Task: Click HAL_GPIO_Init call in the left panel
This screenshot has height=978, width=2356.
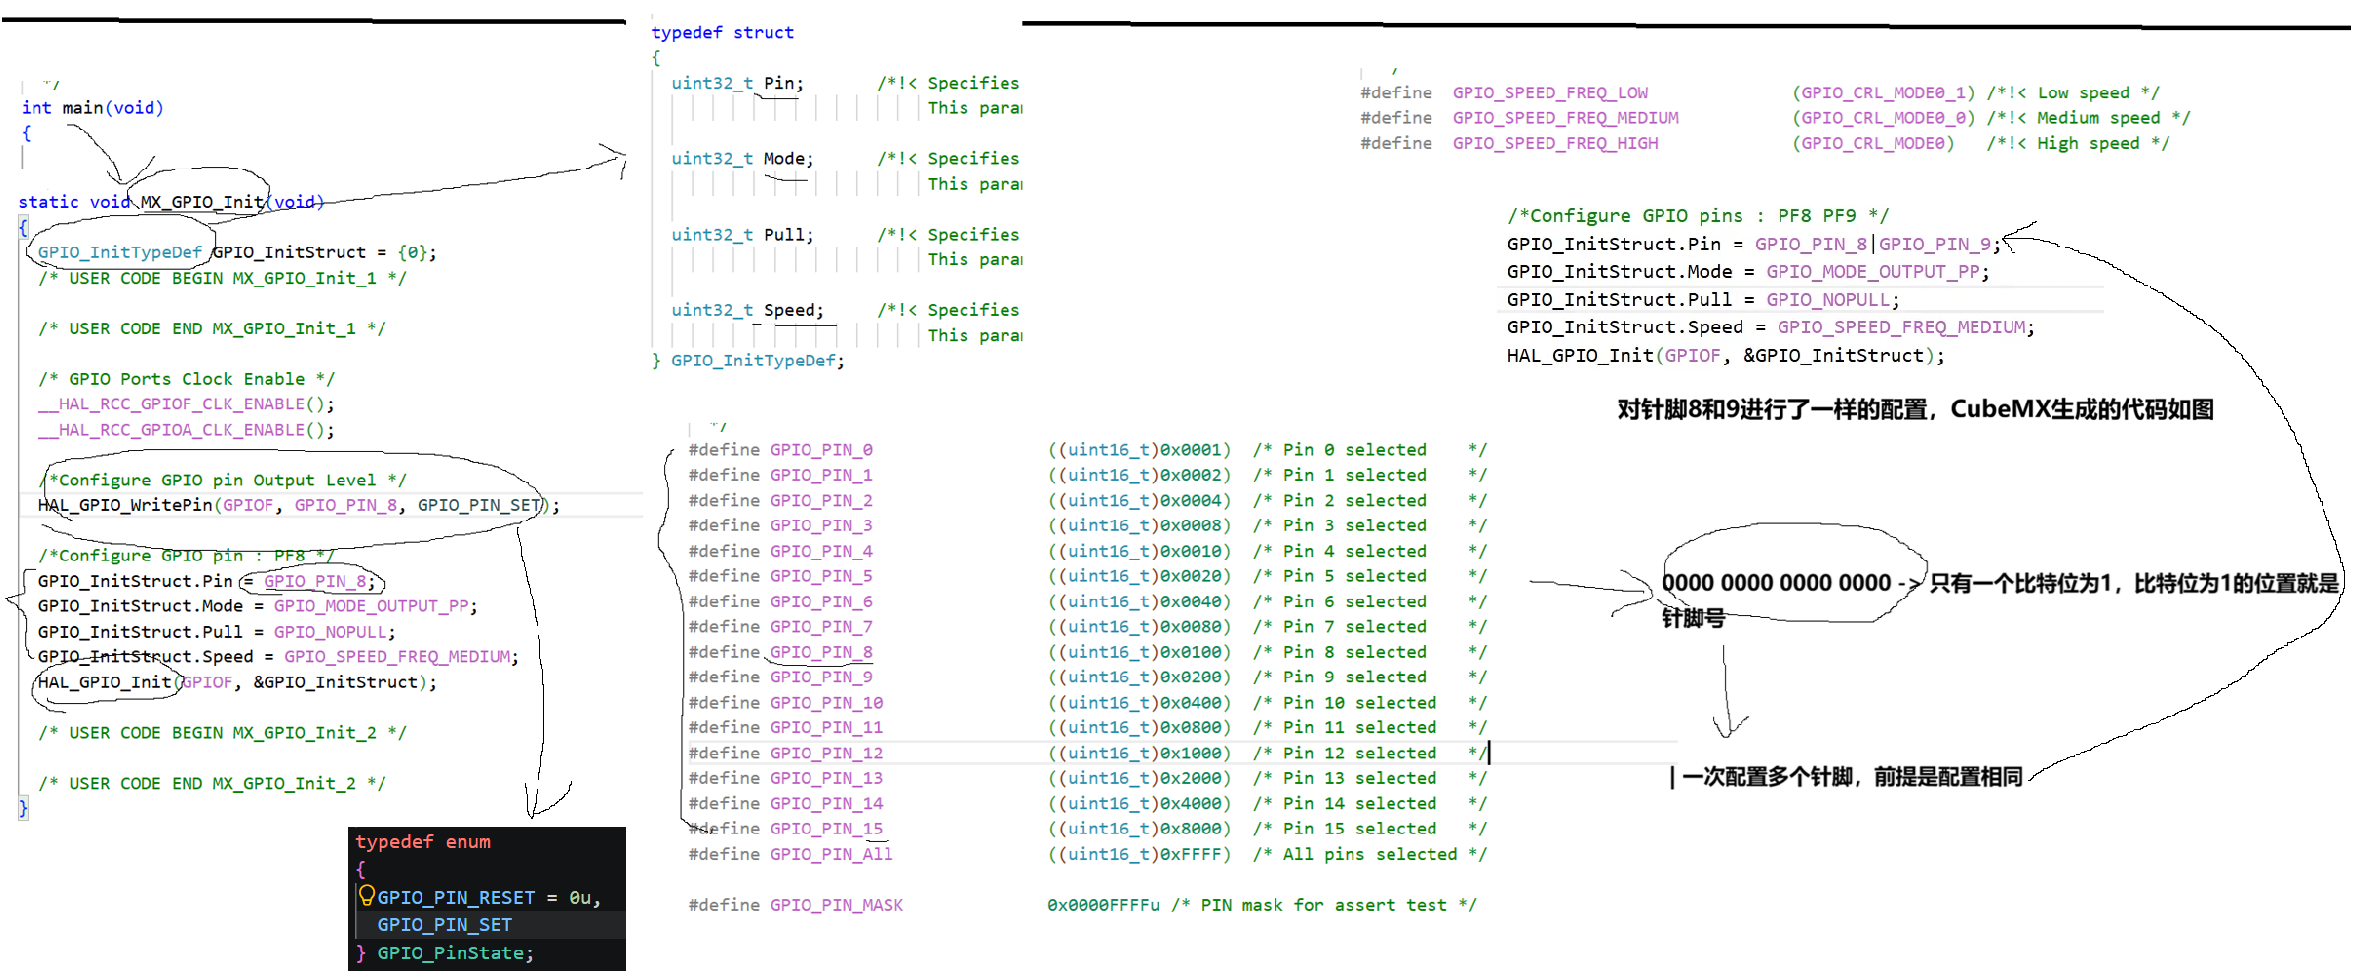Action: (105, 682)
